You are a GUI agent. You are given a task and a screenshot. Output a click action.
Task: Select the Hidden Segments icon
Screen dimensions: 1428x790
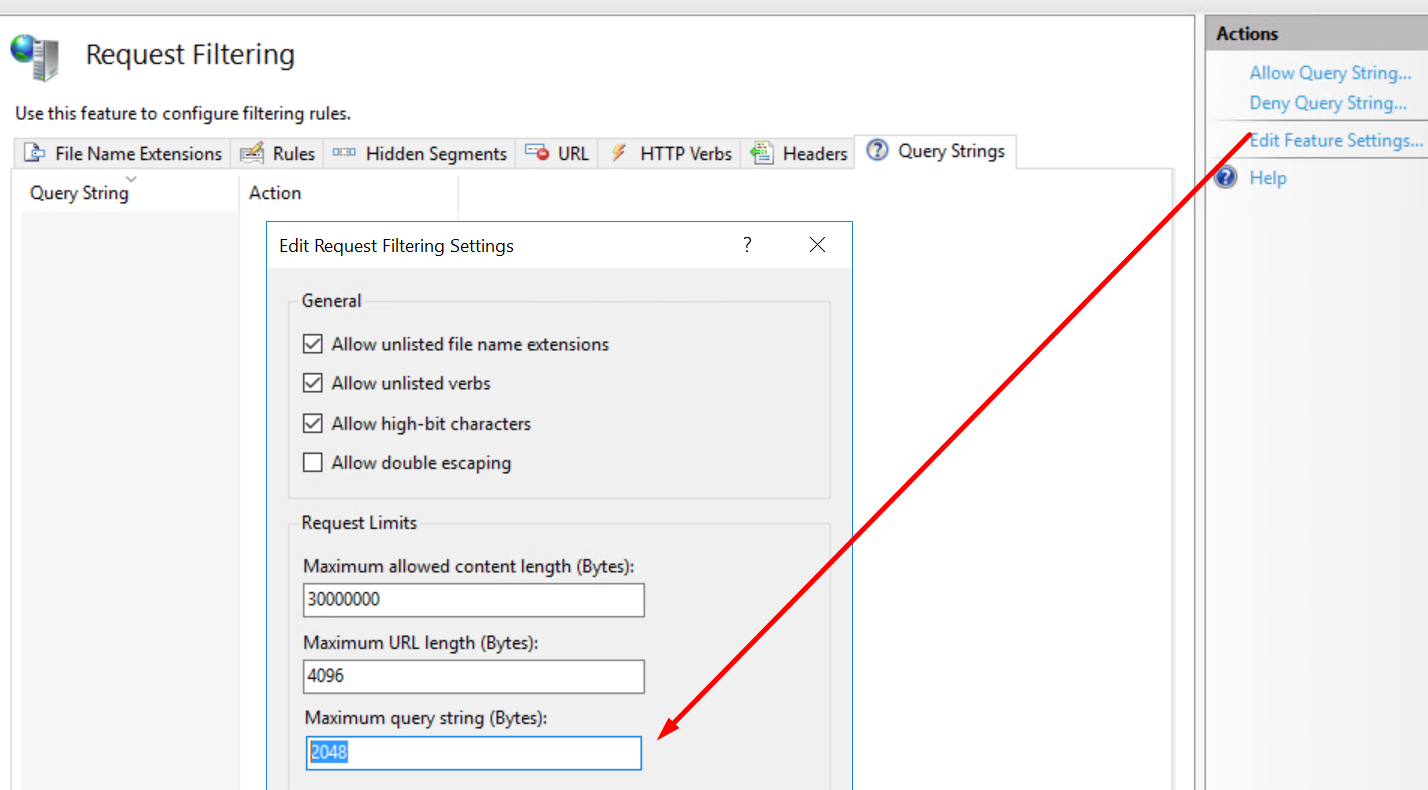coord(343,153)
